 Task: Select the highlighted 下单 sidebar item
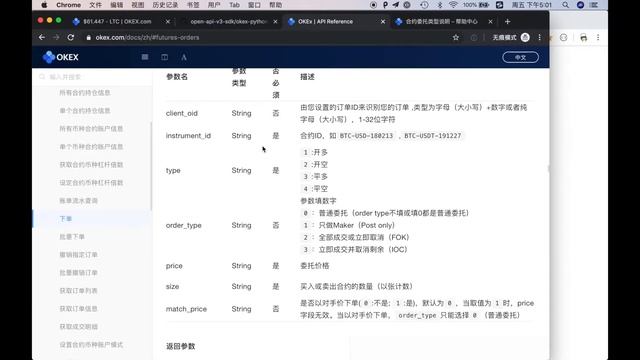[65, 218]
